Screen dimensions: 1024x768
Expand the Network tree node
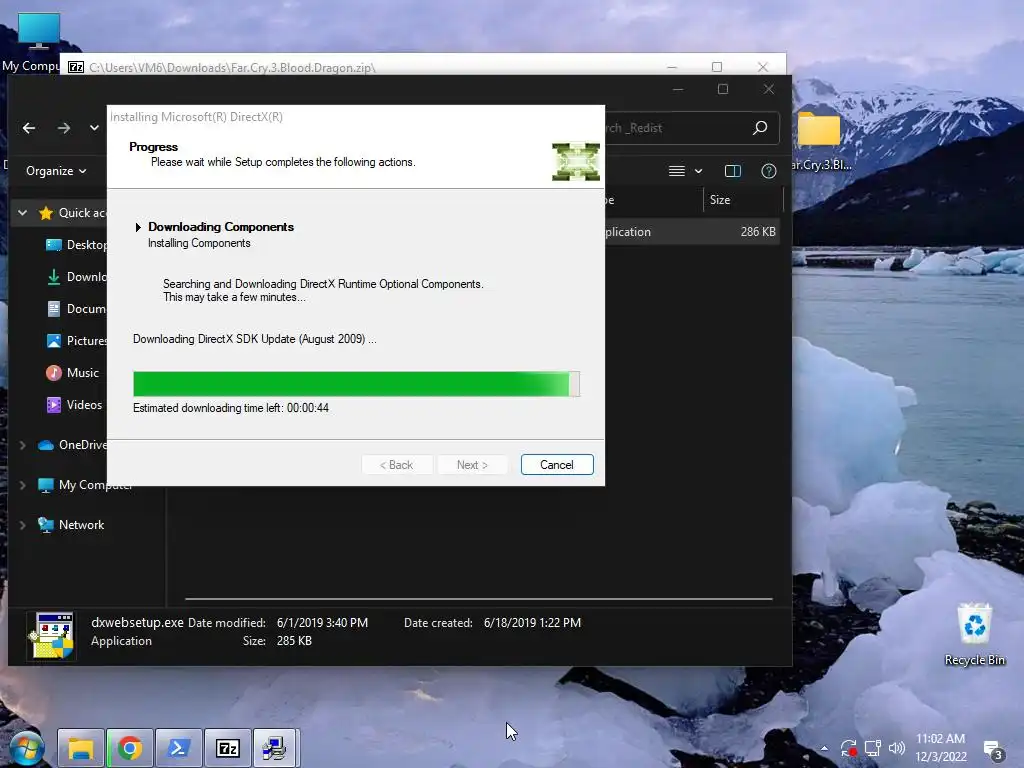pyautogui.click(x=23, y=525)
